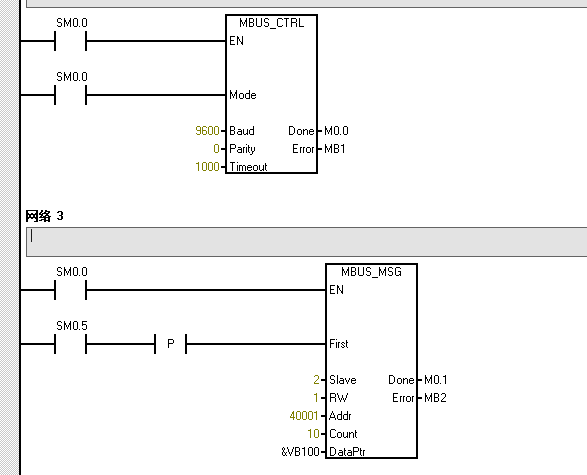Click the Timeout value 1000
The height and width of the screenshot is (475, 587).
207,167
